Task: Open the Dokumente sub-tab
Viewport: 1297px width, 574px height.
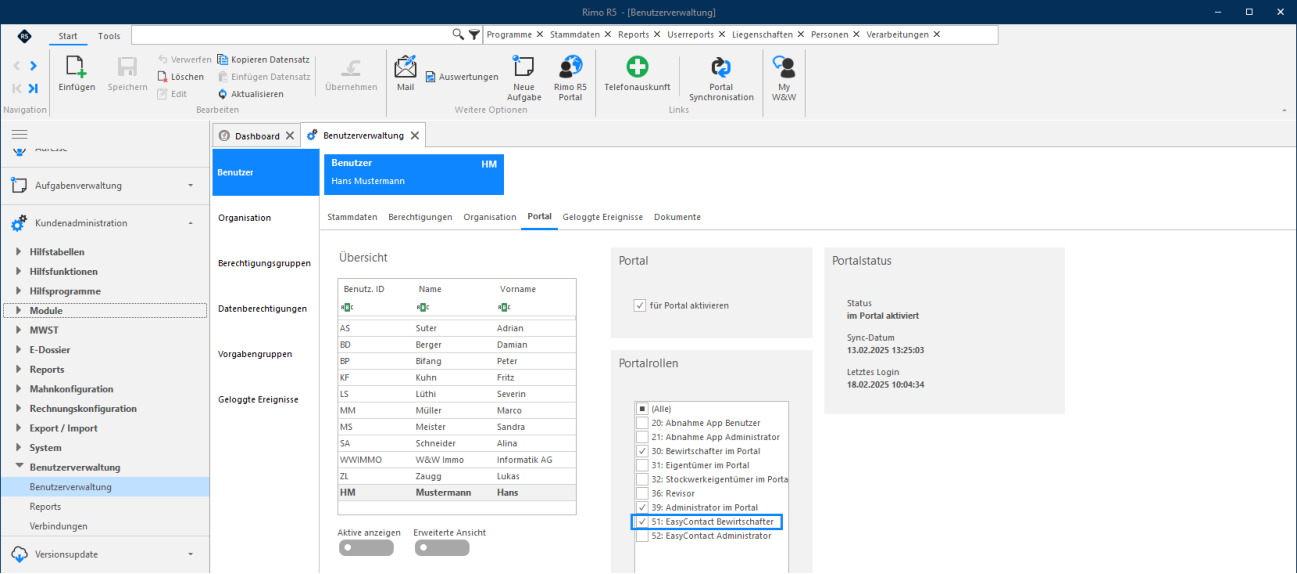Action: pyautogui.click(x=677, y=217)
